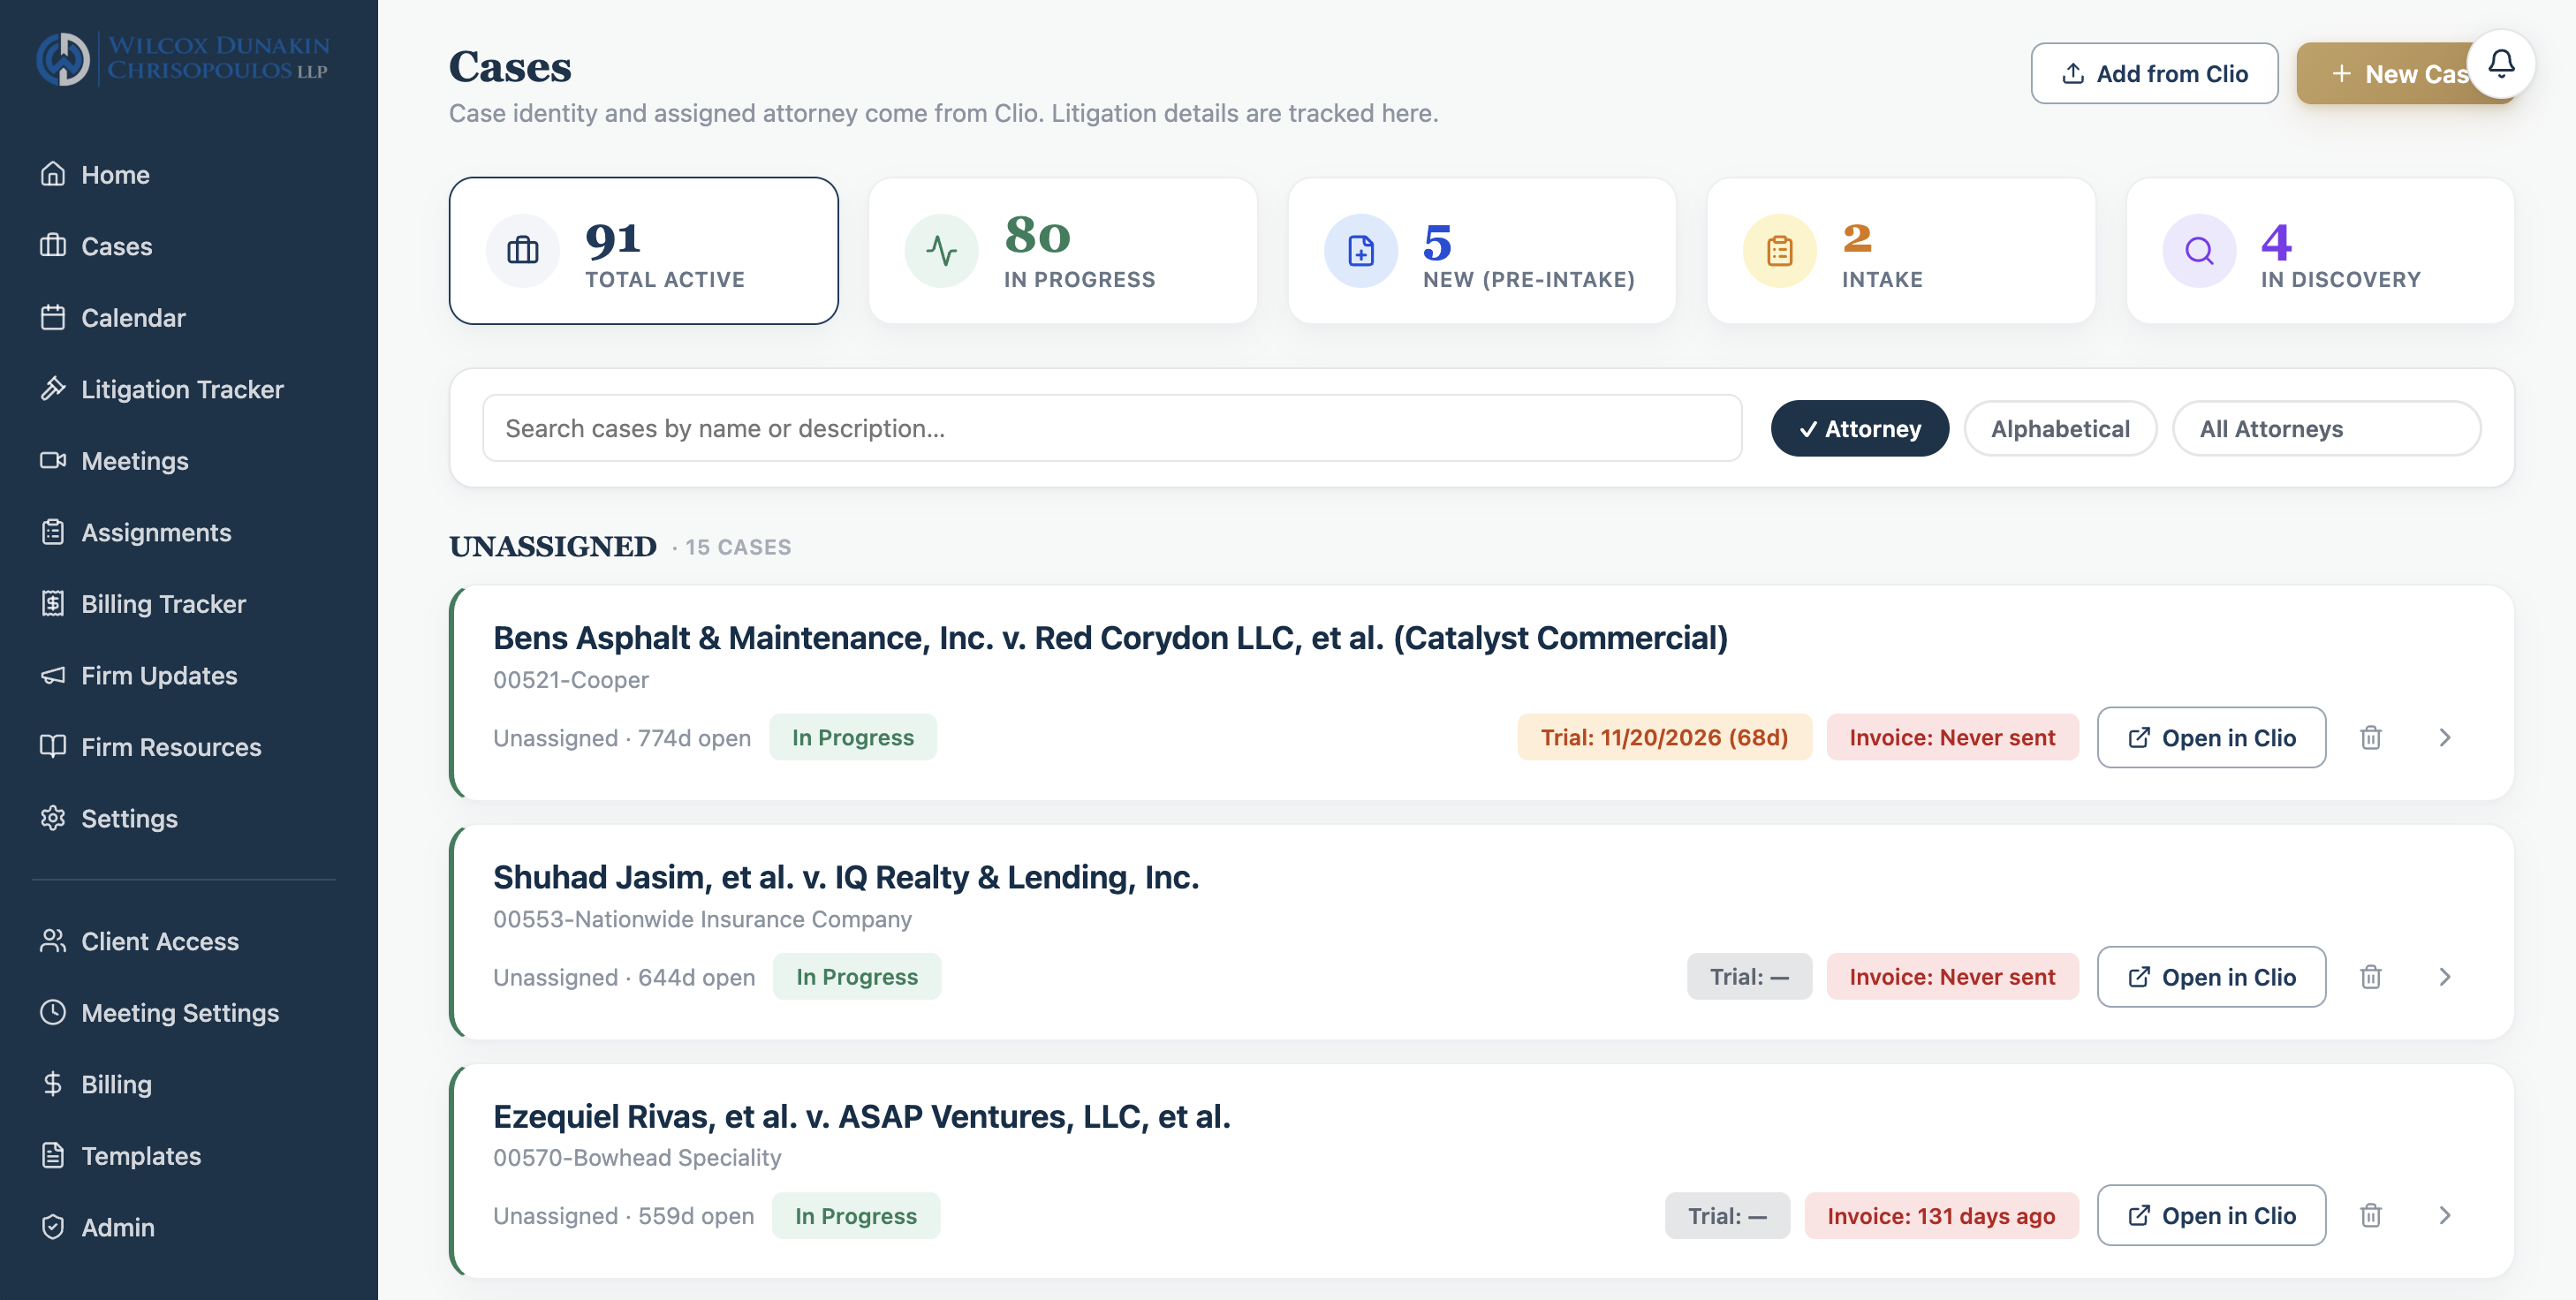Click the Home icon in sidebar
The height and width of the screenshot is (1300, 2576).
[x=53, y=174]
